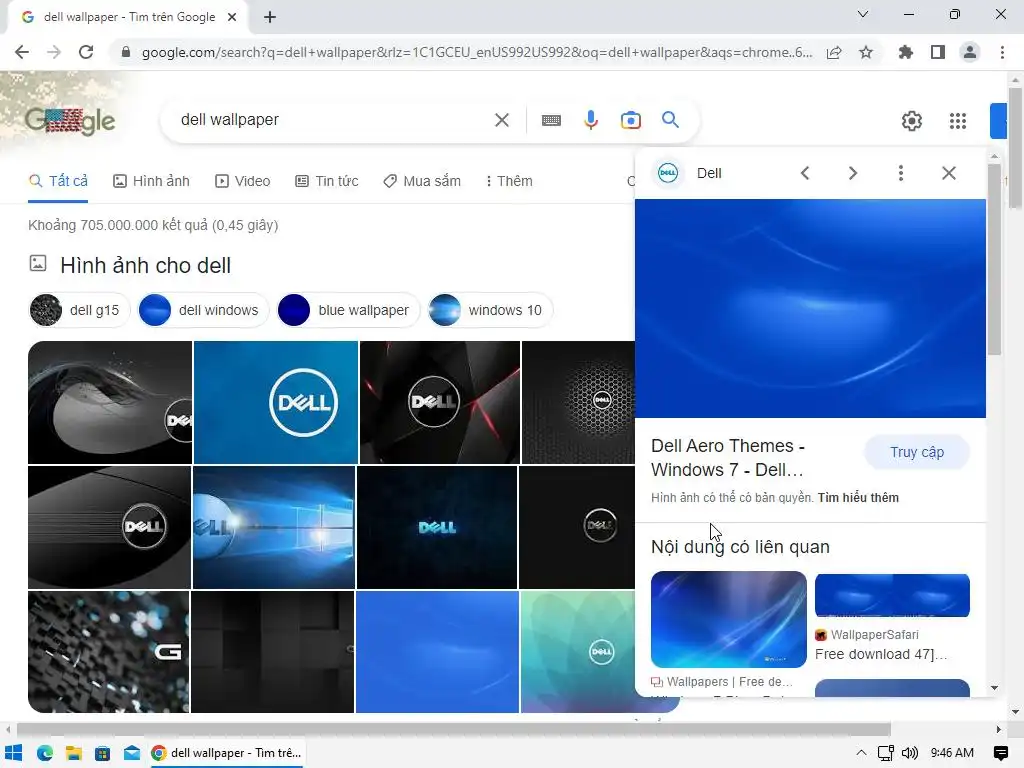Image resolution: width=1024 pixels, height=768 pixels.
Task: Select the blue wallpaper chip
Action: [x=349, y=310]
